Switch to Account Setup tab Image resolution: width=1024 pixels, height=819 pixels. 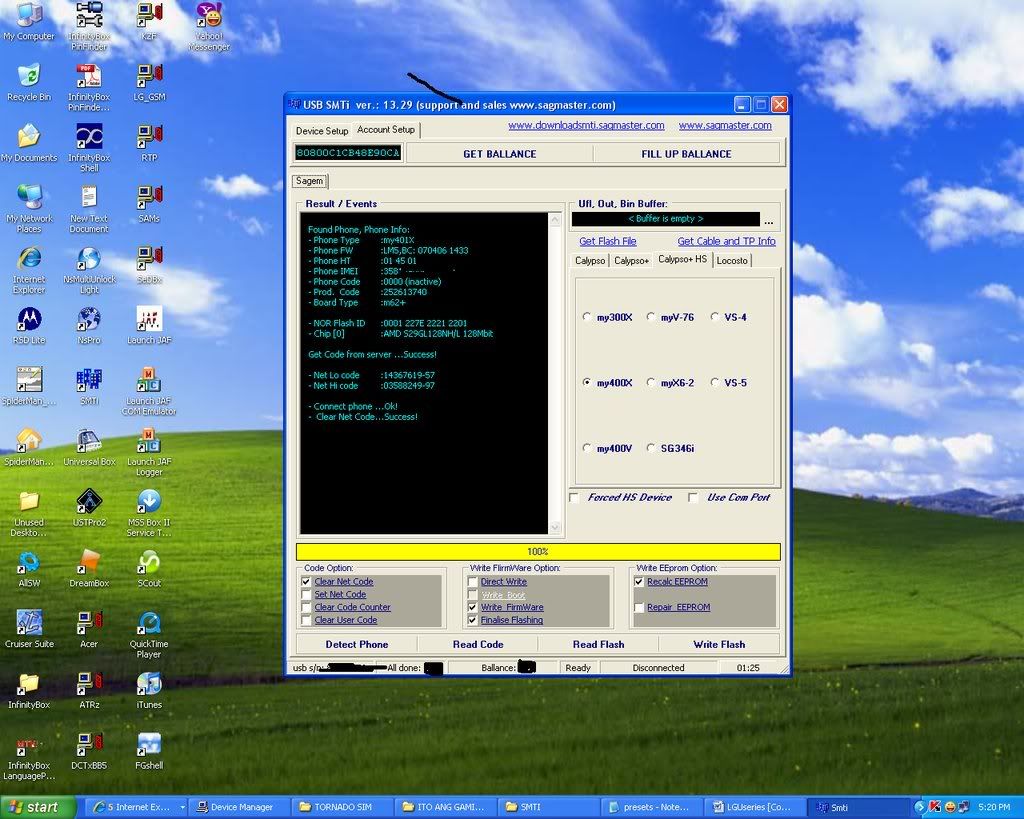[386, 129]
